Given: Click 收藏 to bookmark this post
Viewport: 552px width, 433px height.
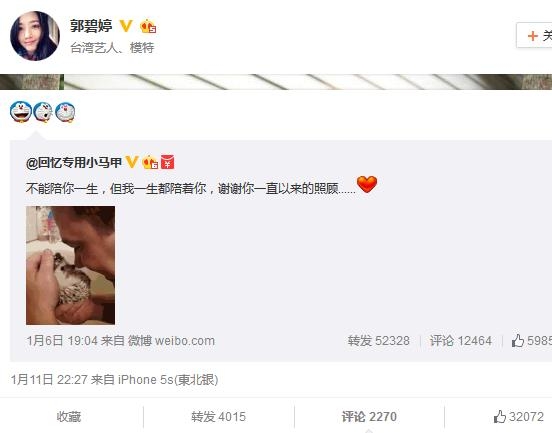Looking at the screenshot, I should (x=69, y=417).
